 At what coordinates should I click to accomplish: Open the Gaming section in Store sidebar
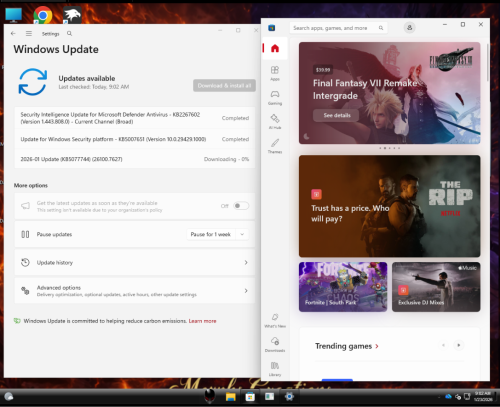275,97
